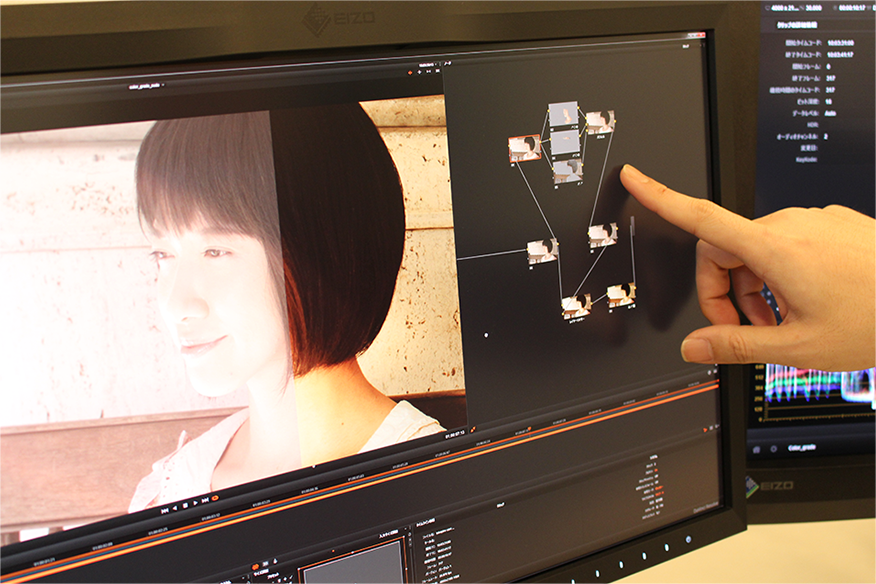Jump to the first frame in viewer transport
The image size is (876, 584).
point(165,511)
